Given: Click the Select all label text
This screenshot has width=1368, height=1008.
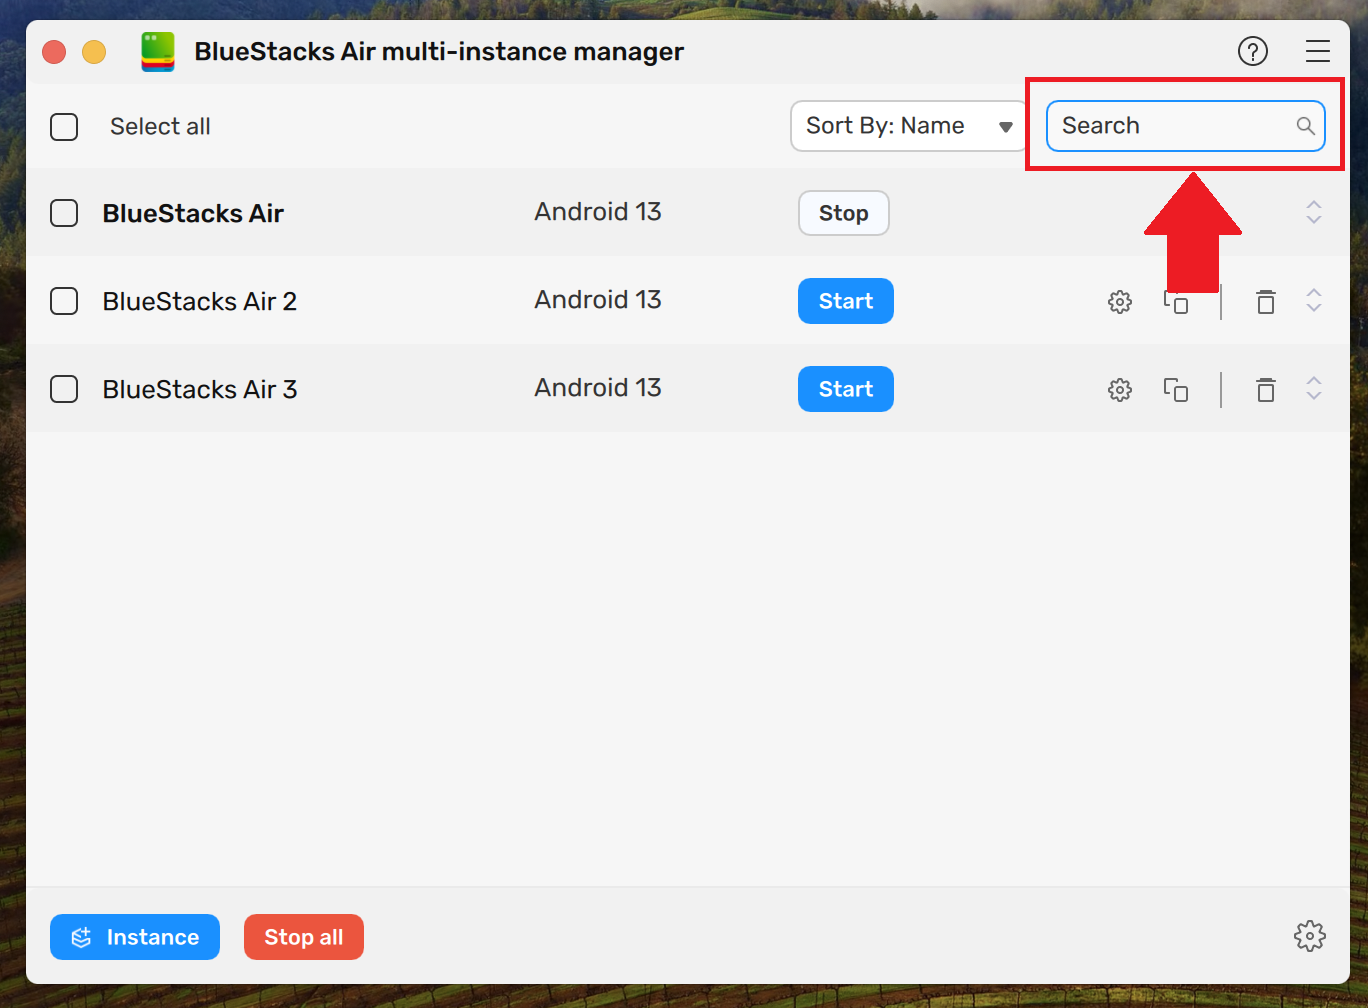Looking at the screenshot, I should point(160,127).
